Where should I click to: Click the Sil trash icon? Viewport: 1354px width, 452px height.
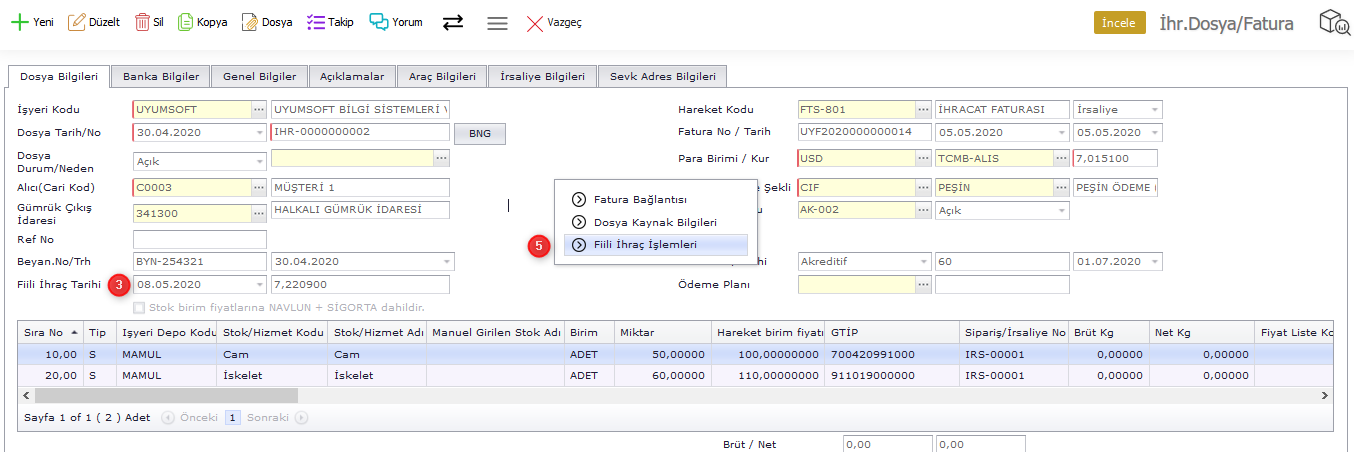click(x=143, y=22)
